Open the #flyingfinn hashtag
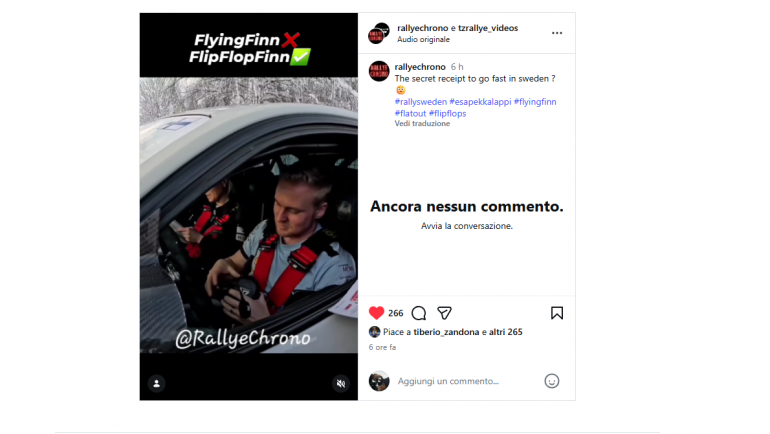 coord(535,102)
